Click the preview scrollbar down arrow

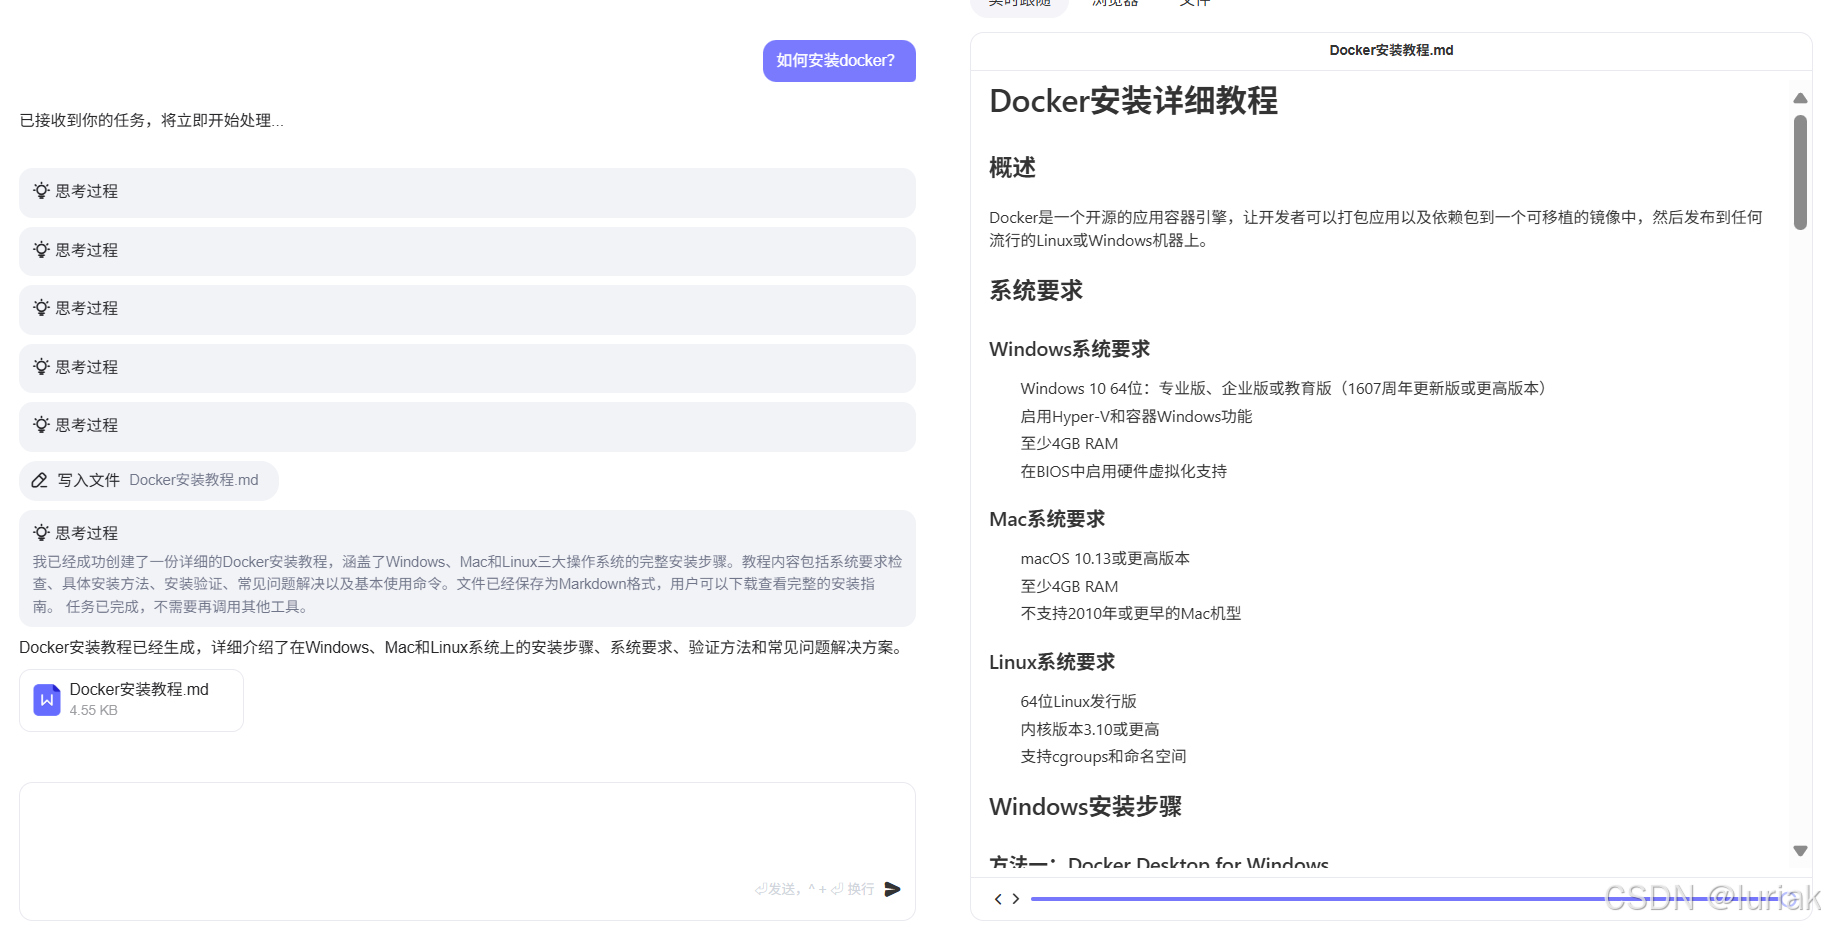pos(1800,851)
